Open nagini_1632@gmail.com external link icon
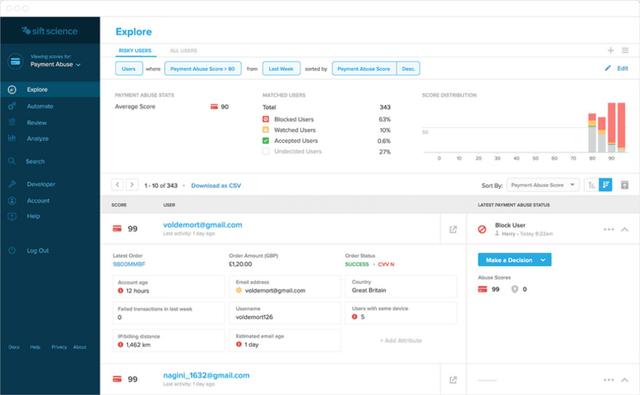This screenshot has width=640, height=395. click(x=453, y=380)
